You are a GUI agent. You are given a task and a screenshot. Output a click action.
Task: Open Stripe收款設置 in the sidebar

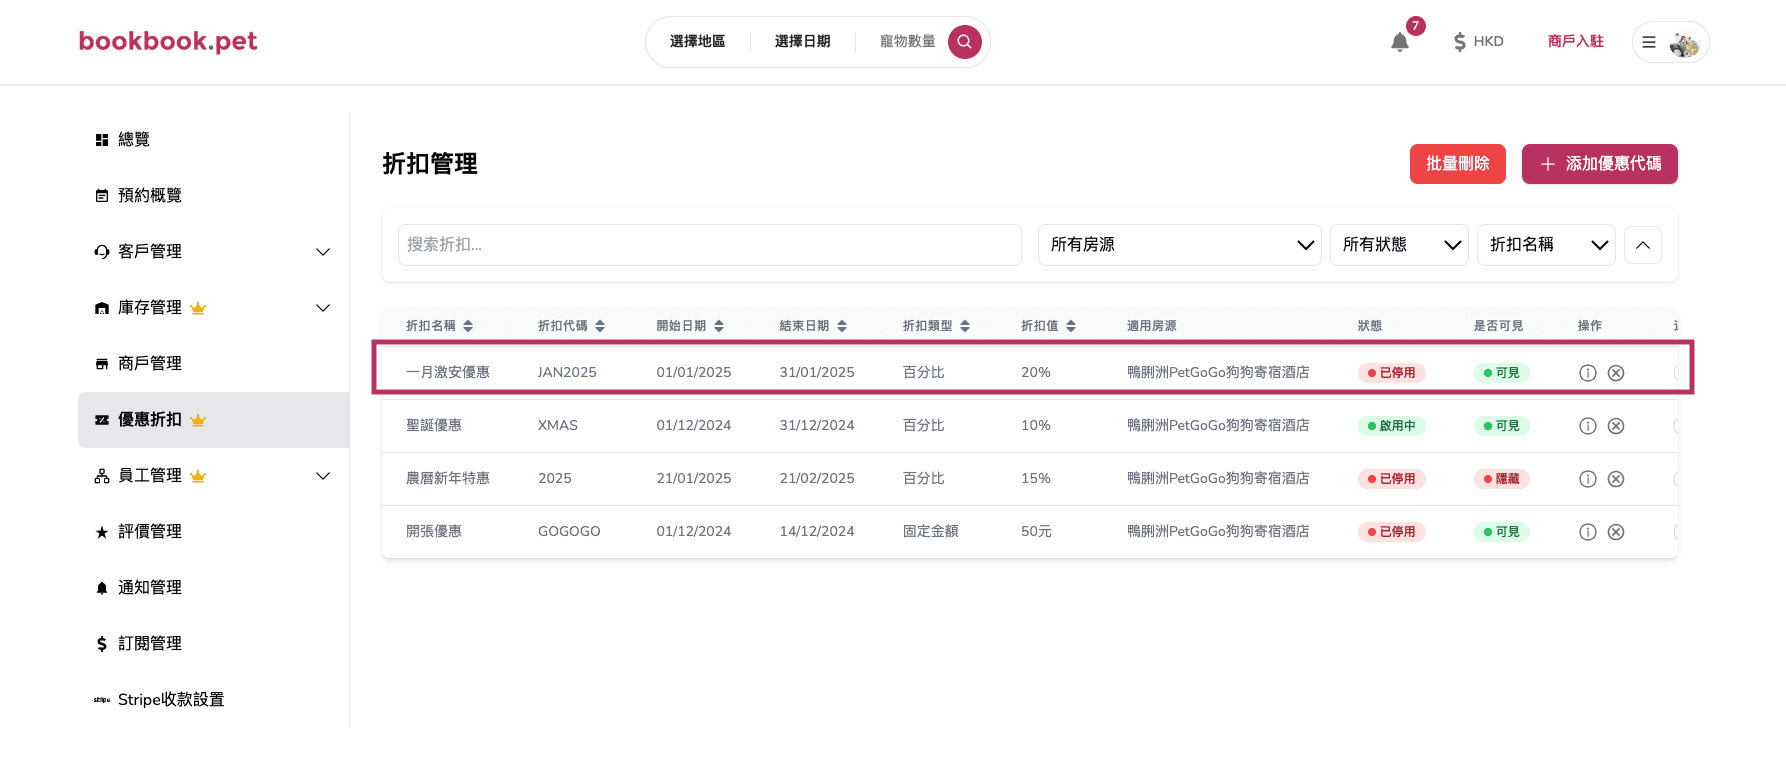214,700
